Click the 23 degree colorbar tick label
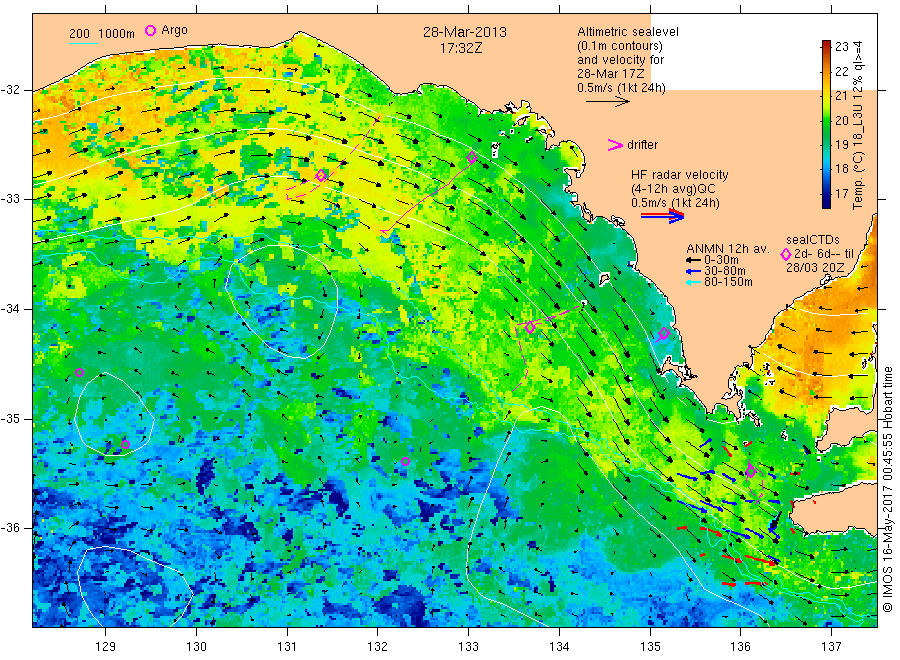Viewport: 900px width, 660px height. pos(841,47)
